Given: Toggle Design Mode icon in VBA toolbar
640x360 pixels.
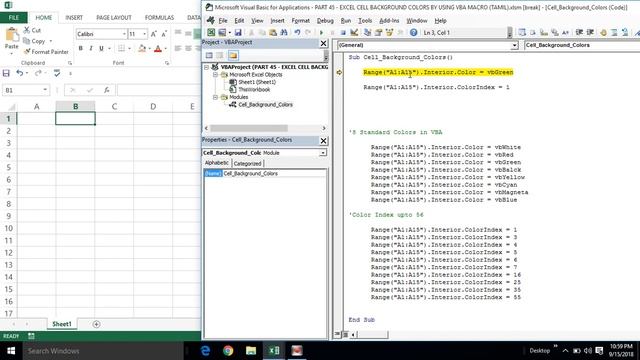Looking at the screenshot, I should [354, 32].
